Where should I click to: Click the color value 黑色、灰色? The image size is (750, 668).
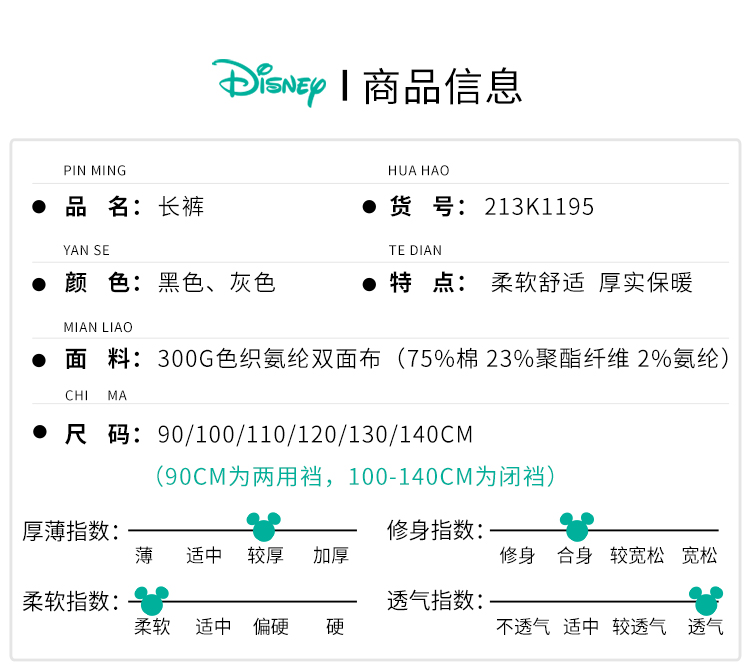pyautogui.click(x=216, y=283)
